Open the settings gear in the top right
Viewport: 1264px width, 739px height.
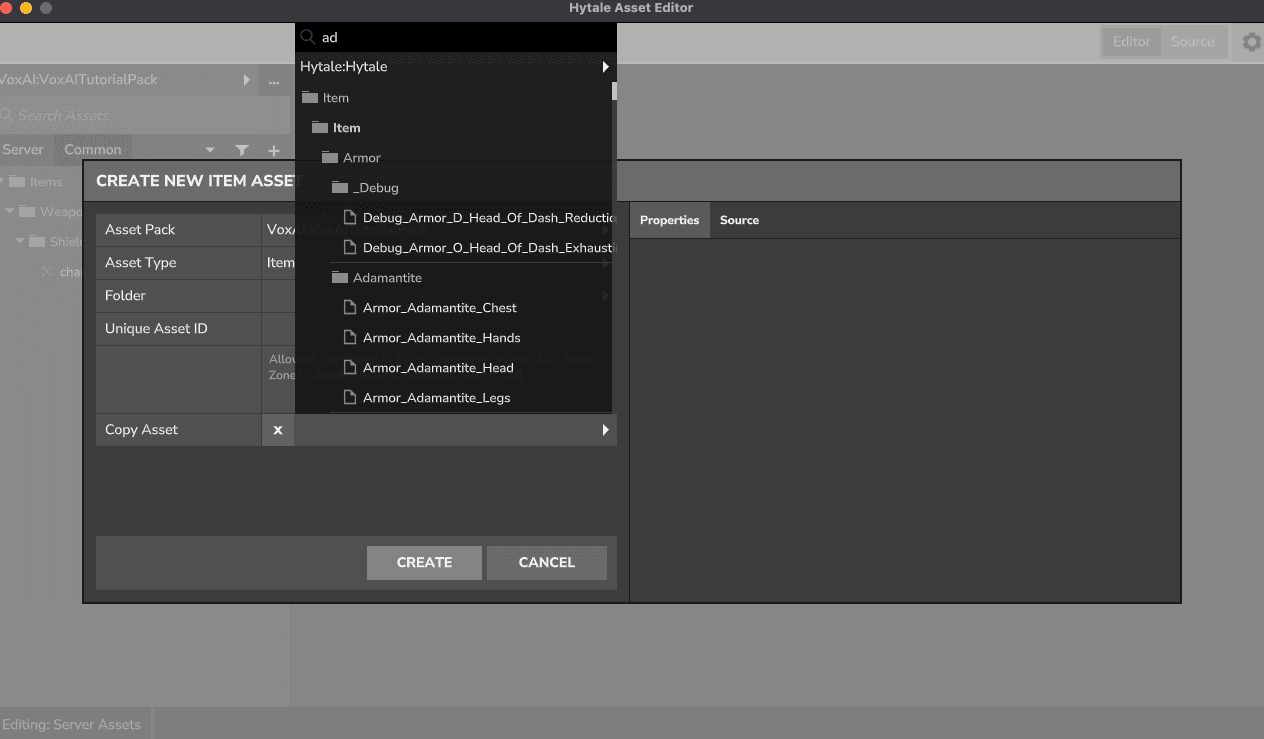tap(1249, 42)
